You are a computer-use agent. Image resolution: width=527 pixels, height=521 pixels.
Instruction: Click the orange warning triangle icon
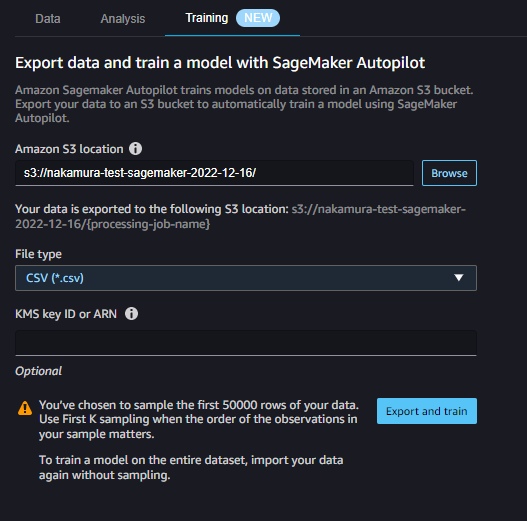[25, 408]
